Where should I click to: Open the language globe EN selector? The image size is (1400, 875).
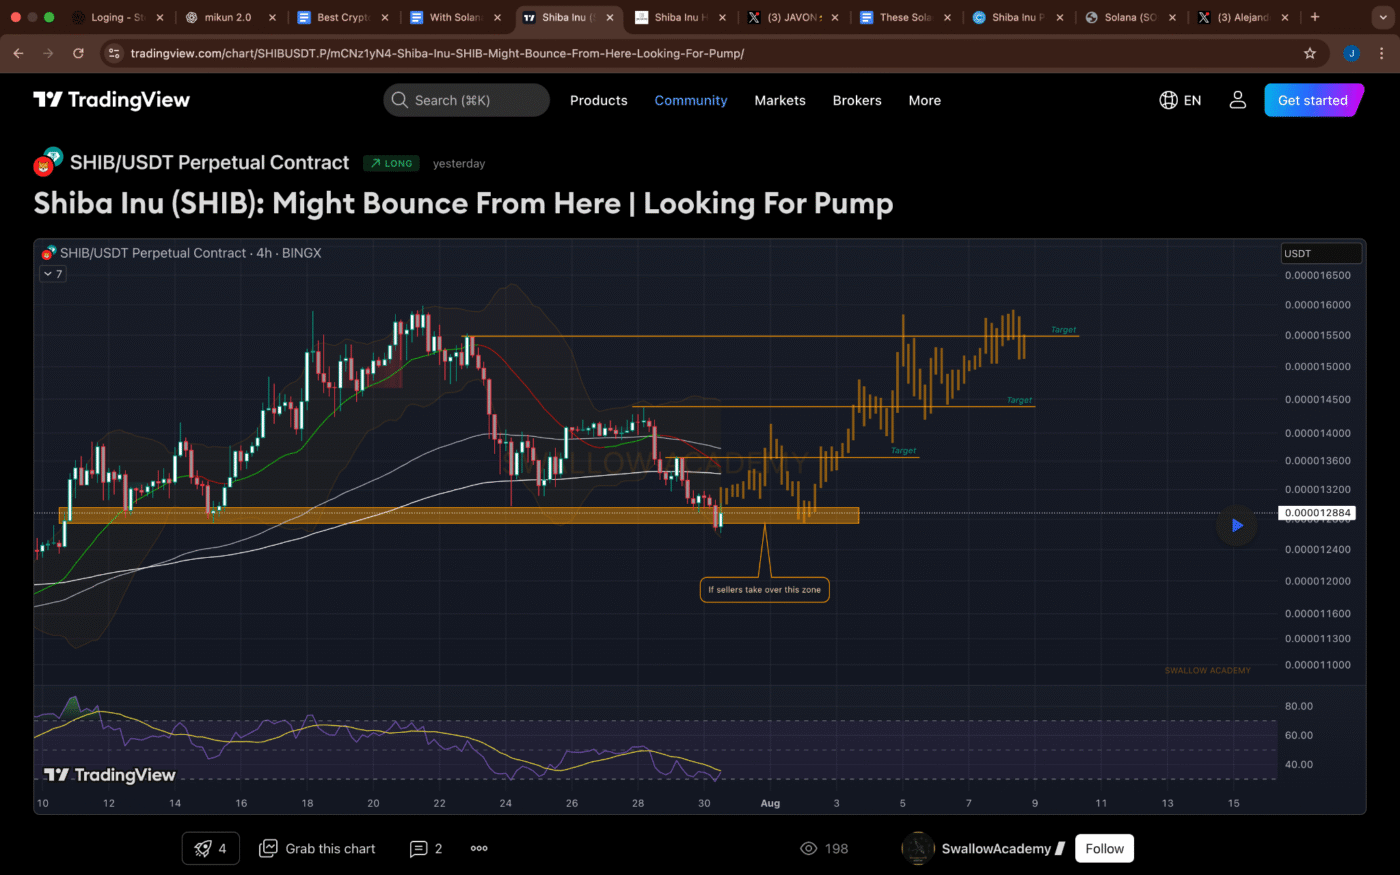click(x=1180, y=100)
